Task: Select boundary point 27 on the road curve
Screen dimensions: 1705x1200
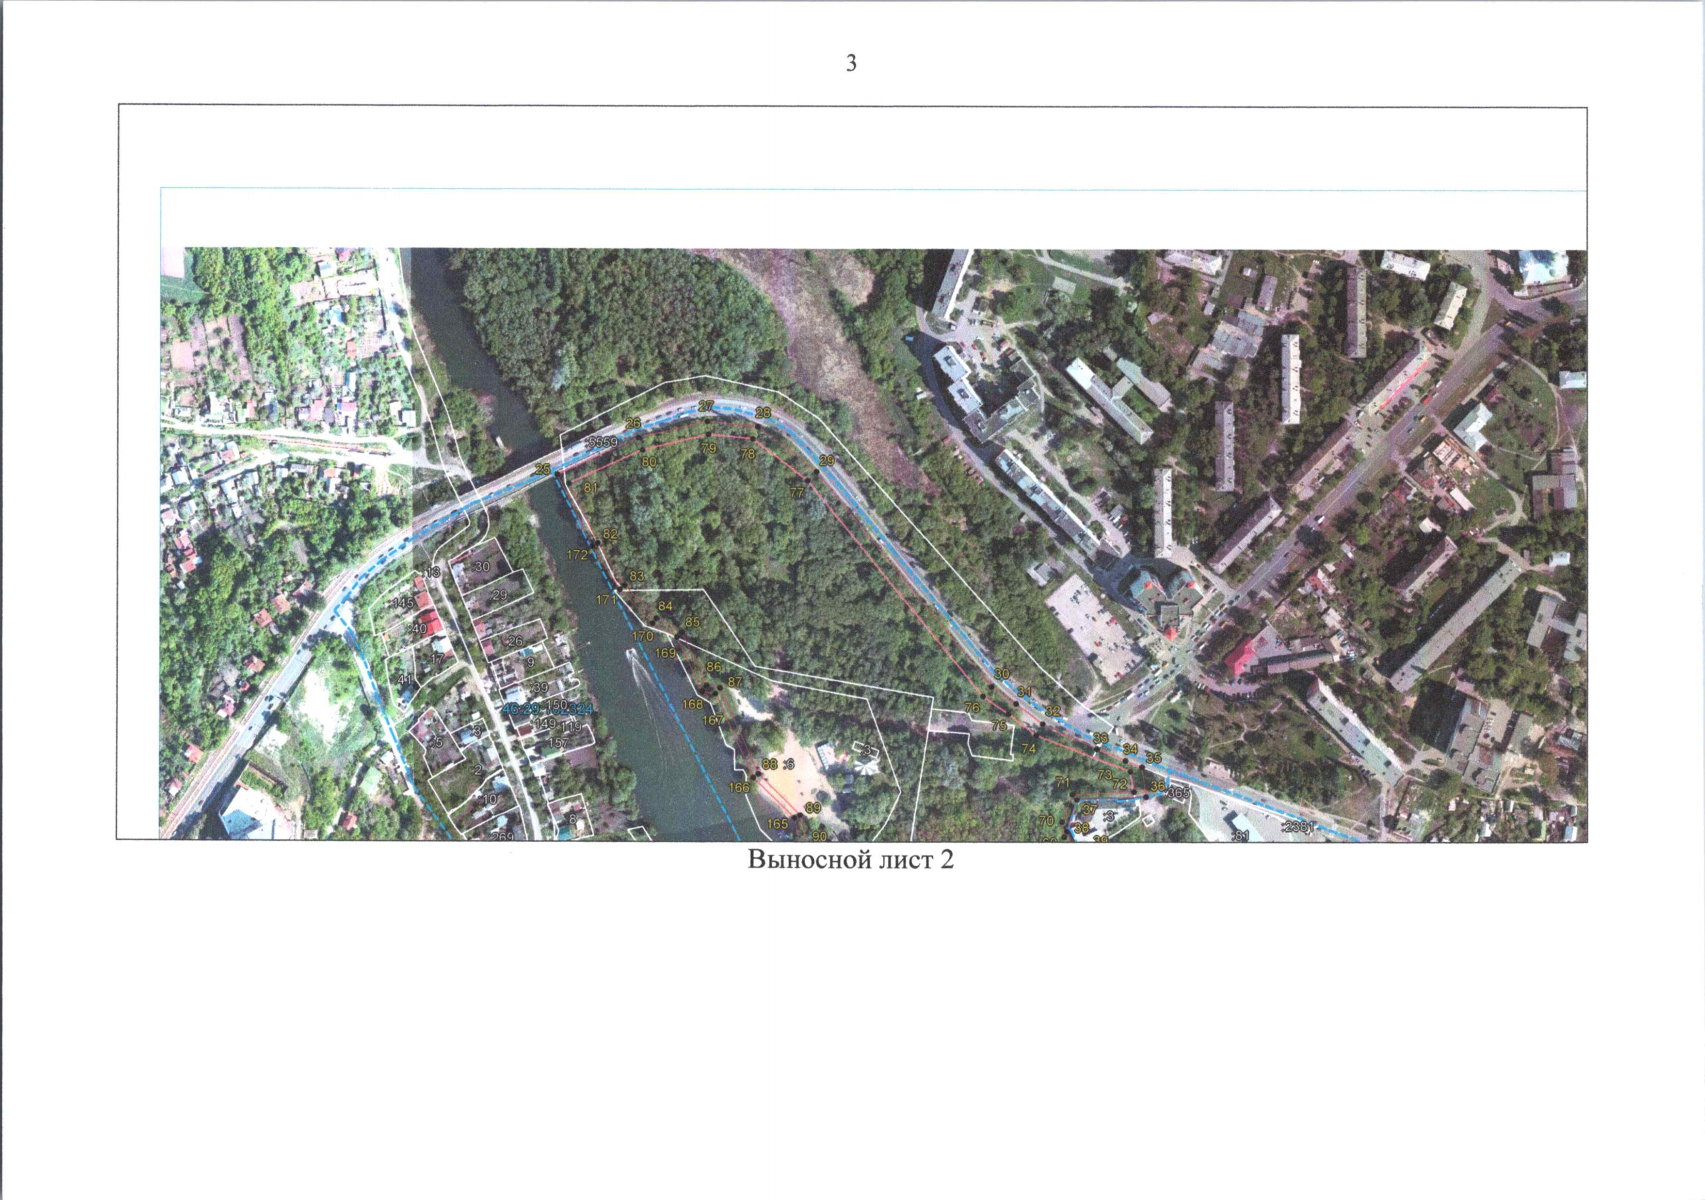Action: click(x=706, y=406)
